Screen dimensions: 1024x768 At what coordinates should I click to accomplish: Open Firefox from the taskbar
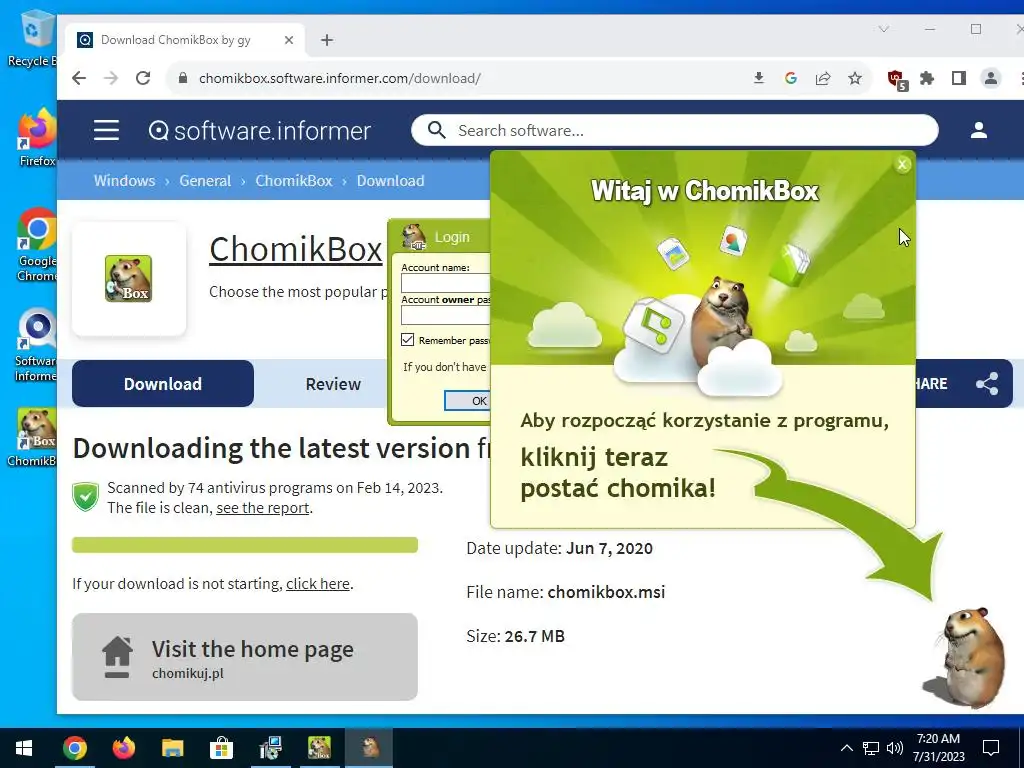coord(123,748)
